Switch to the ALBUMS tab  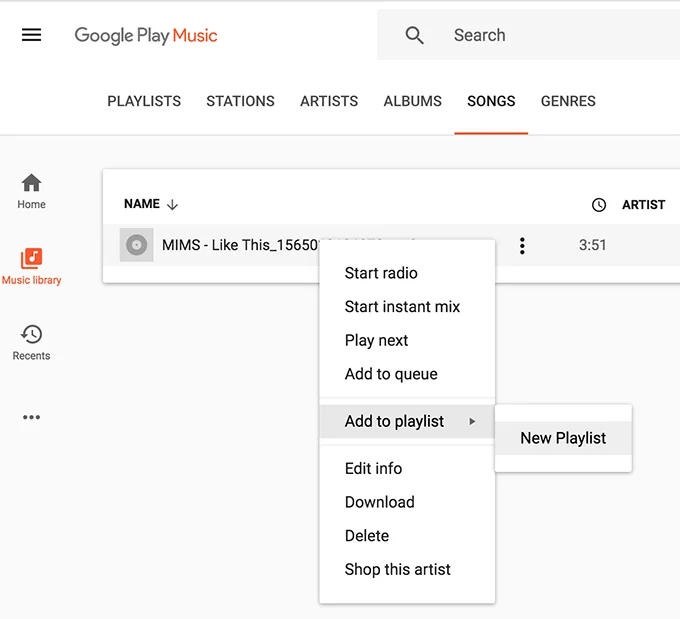pos(412,101)
